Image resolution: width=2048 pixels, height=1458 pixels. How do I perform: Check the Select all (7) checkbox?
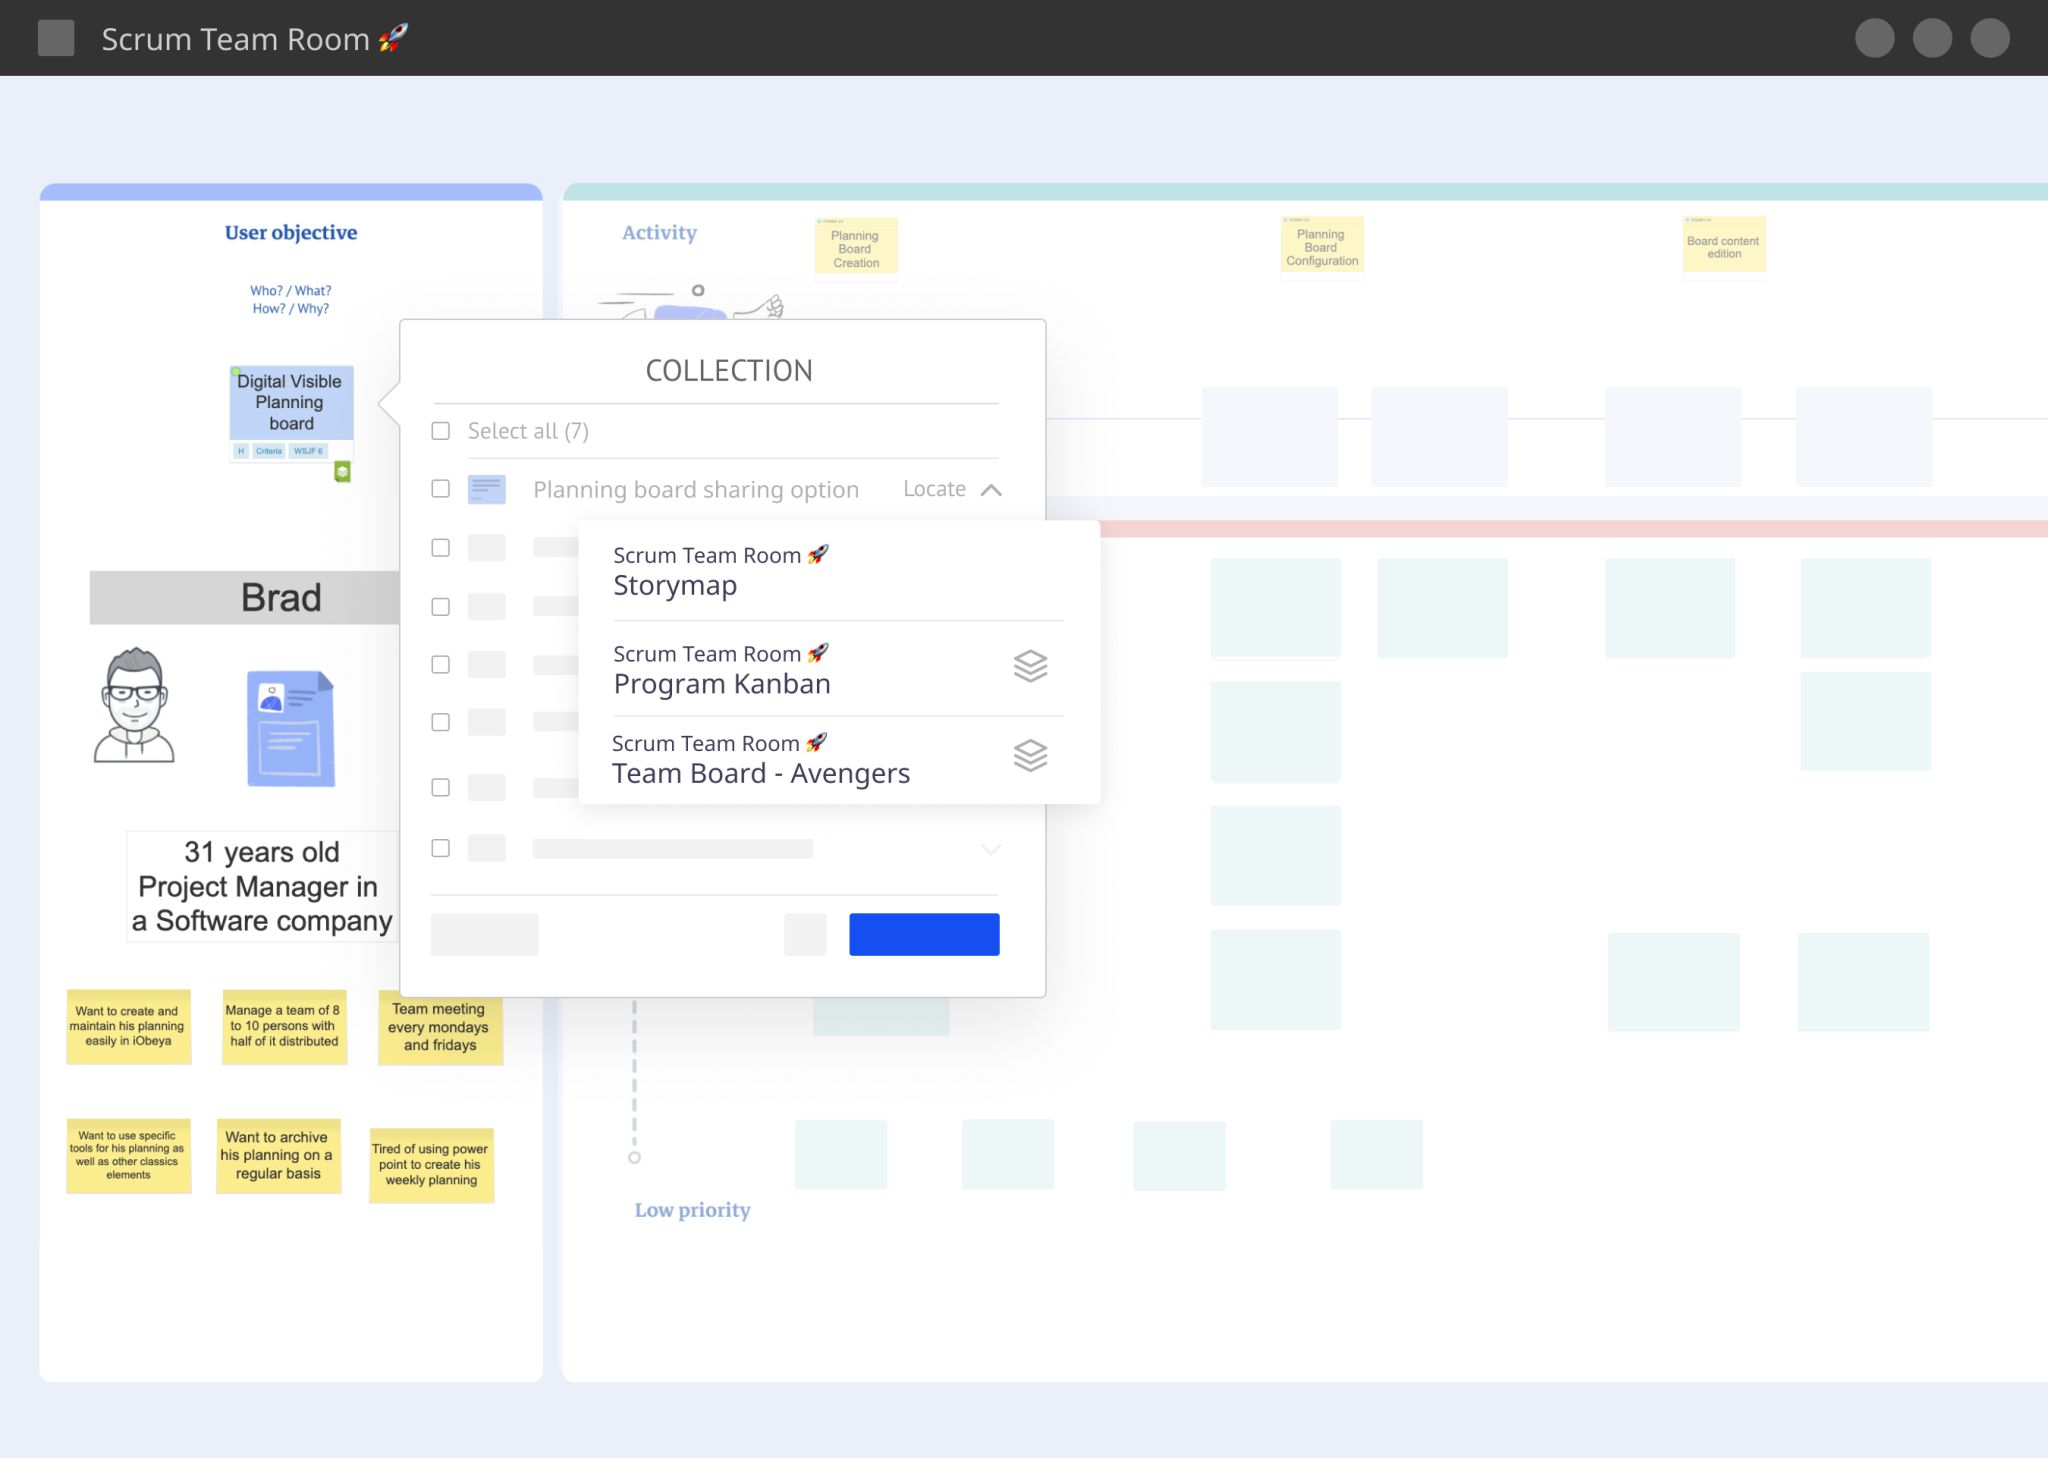440,431
